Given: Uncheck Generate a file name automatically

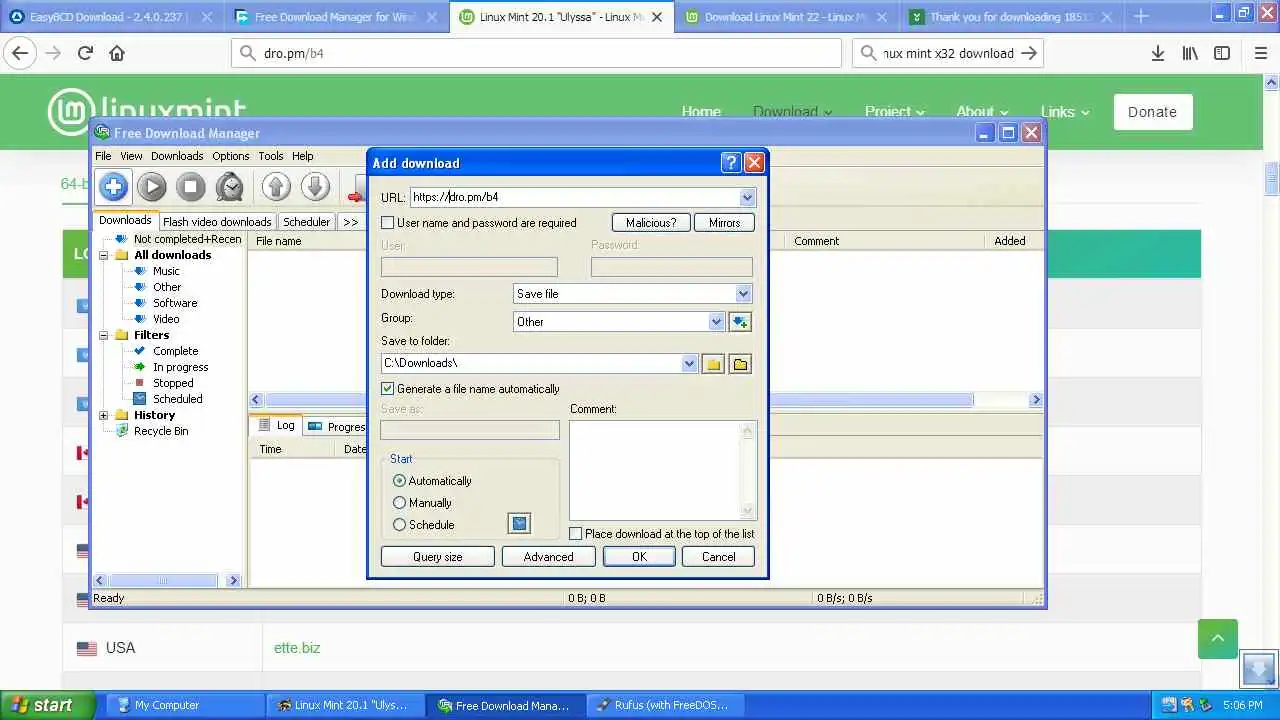Looking at the screenshot, I should click(x=388, y=389).
